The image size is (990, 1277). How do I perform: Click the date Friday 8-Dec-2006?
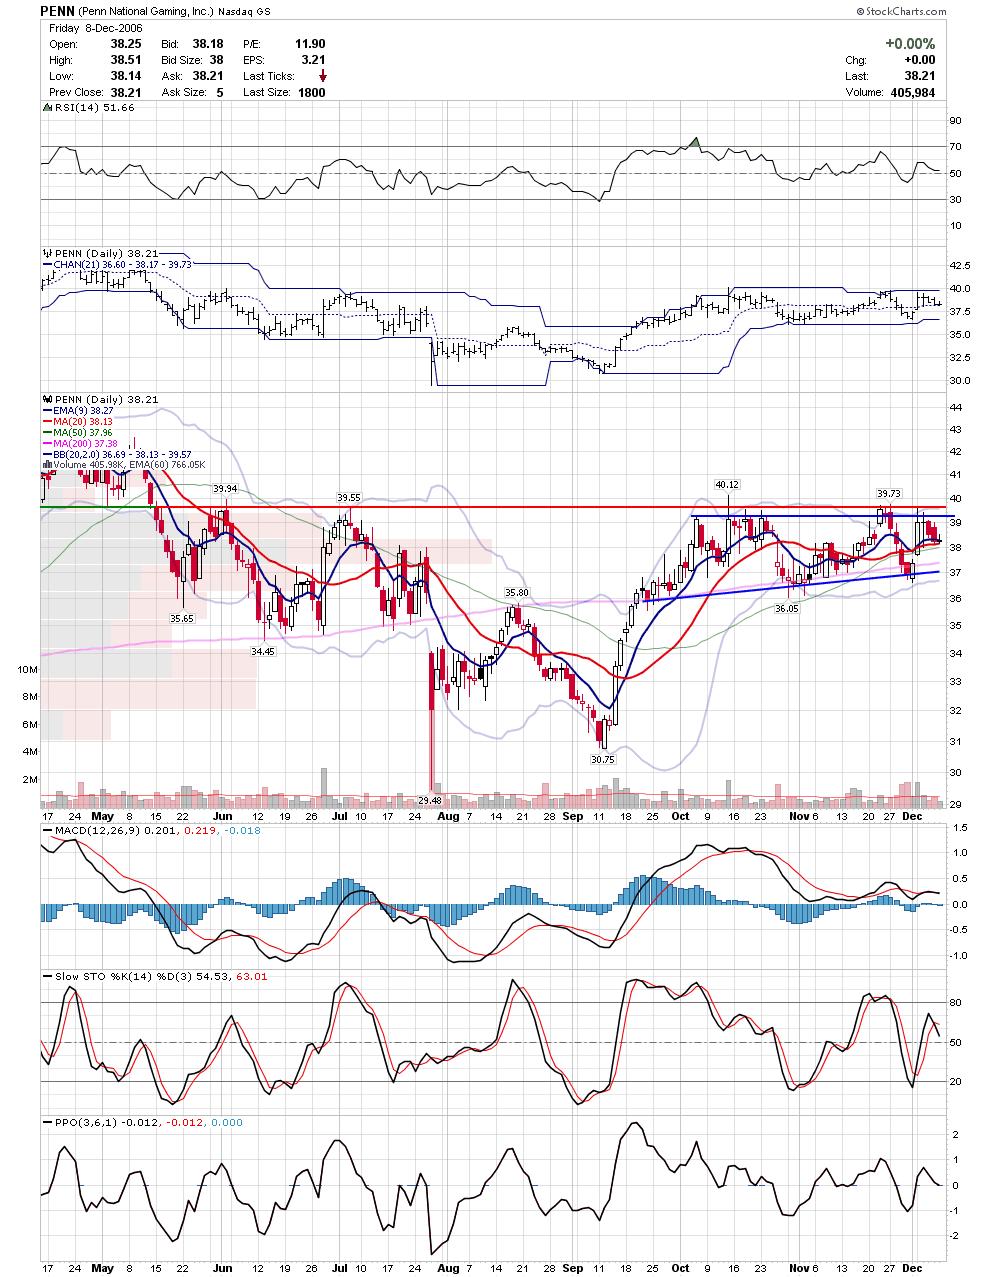[x=96, y=28]
